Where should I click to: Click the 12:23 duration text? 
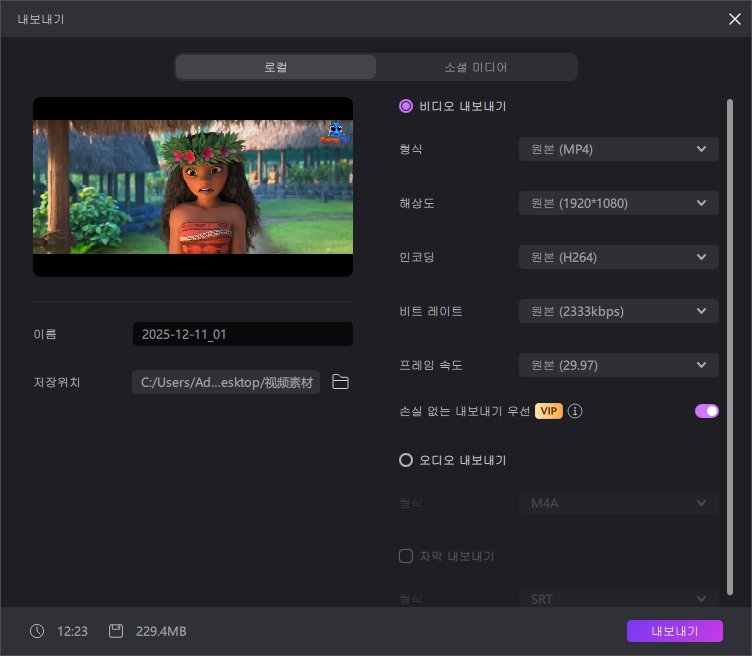tap(72, 631)
